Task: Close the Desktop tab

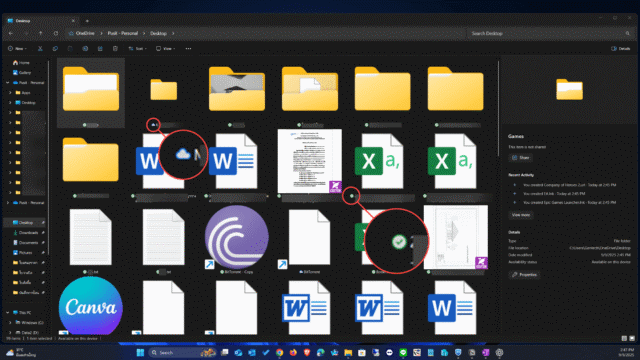Action: (73, 20)
